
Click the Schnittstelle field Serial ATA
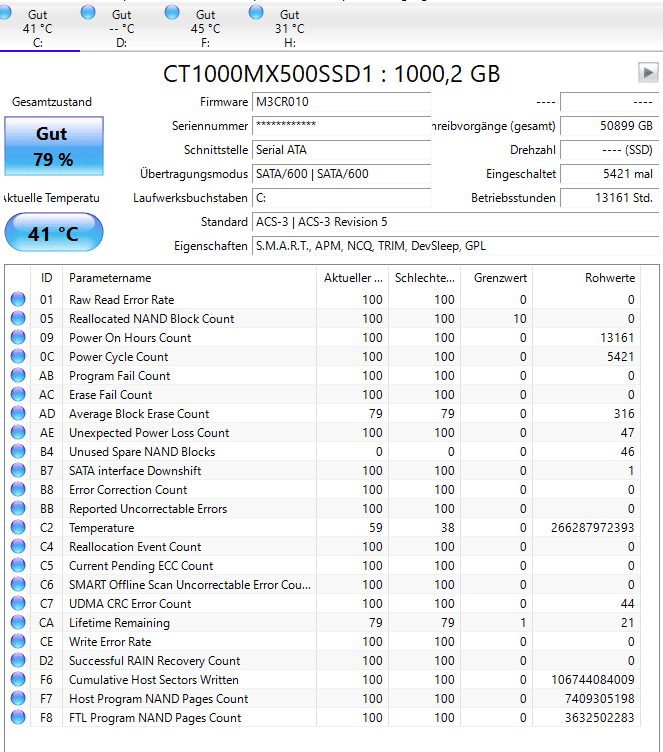(342, 150)
